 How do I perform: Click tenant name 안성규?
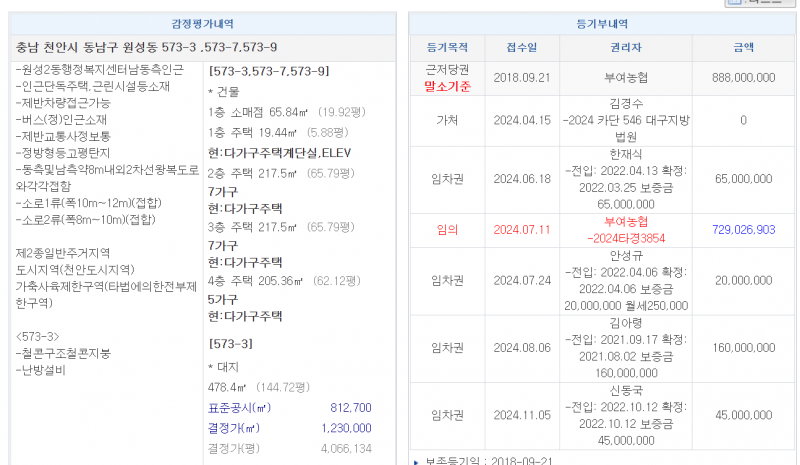tap(626, 254)
